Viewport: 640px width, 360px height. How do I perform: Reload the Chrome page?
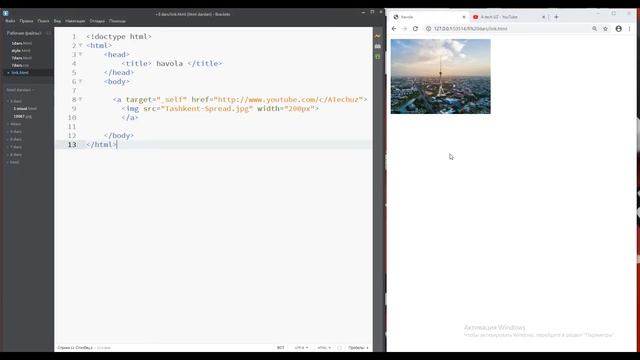pos(415,29)
